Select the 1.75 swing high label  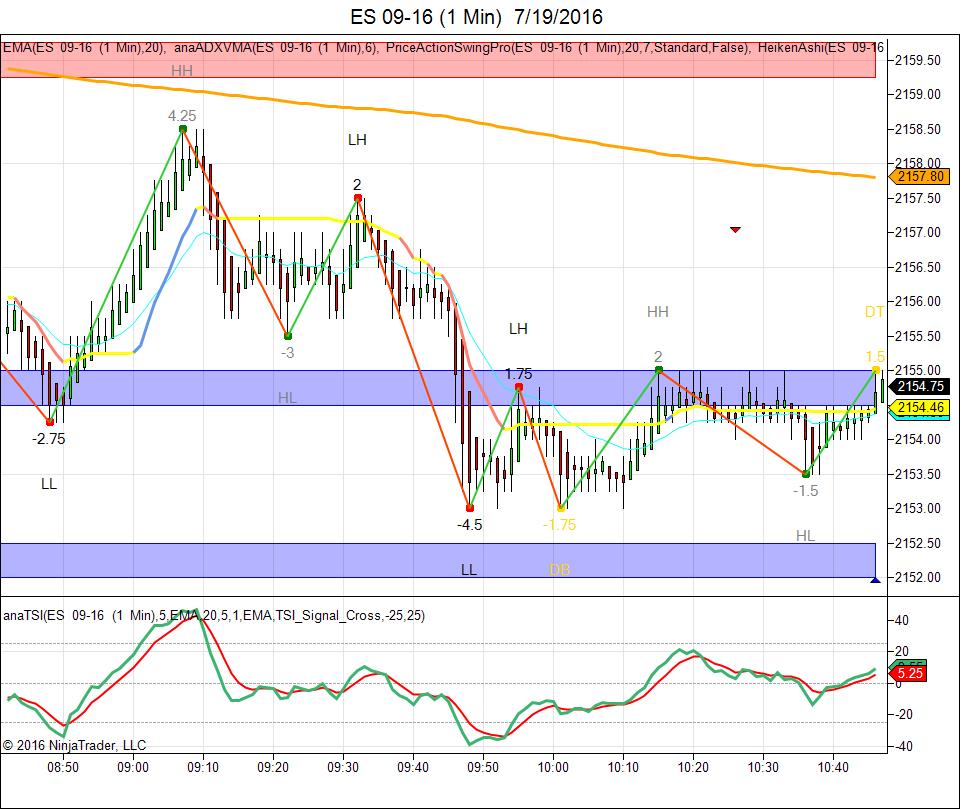click(x=519, y=374)
